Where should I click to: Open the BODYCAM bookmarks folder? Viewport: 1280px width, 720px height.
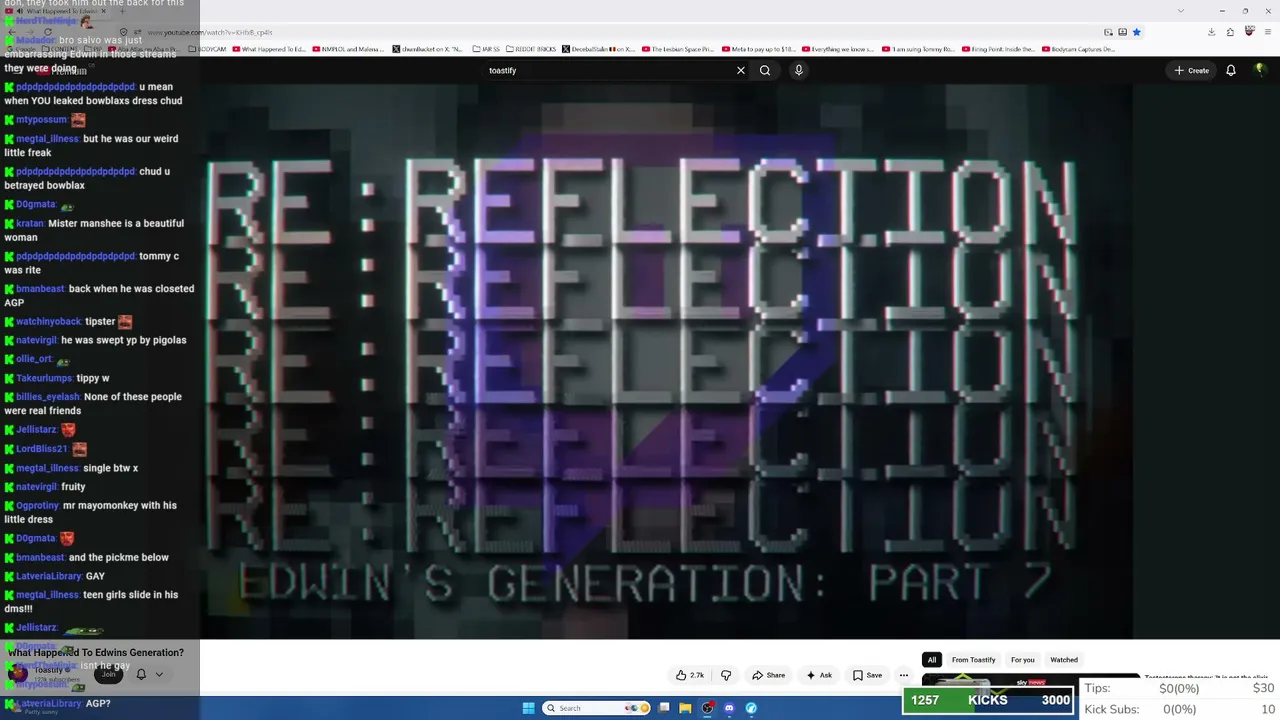coord(207,49)
